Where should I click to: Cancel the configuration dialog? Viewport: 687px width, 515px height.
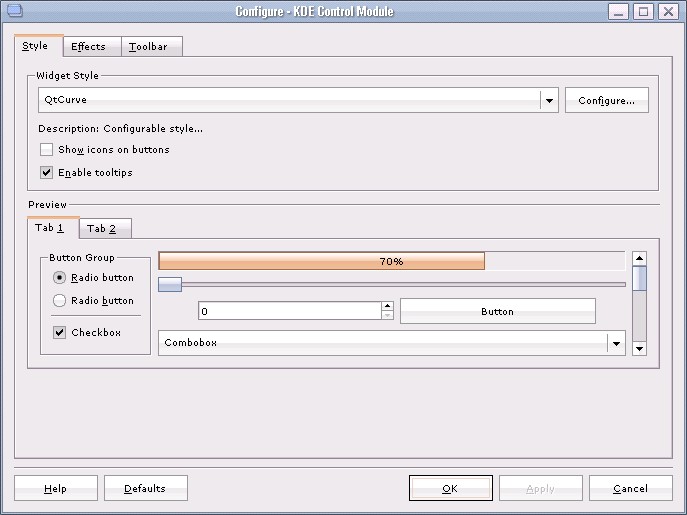(x=630, y=488)
